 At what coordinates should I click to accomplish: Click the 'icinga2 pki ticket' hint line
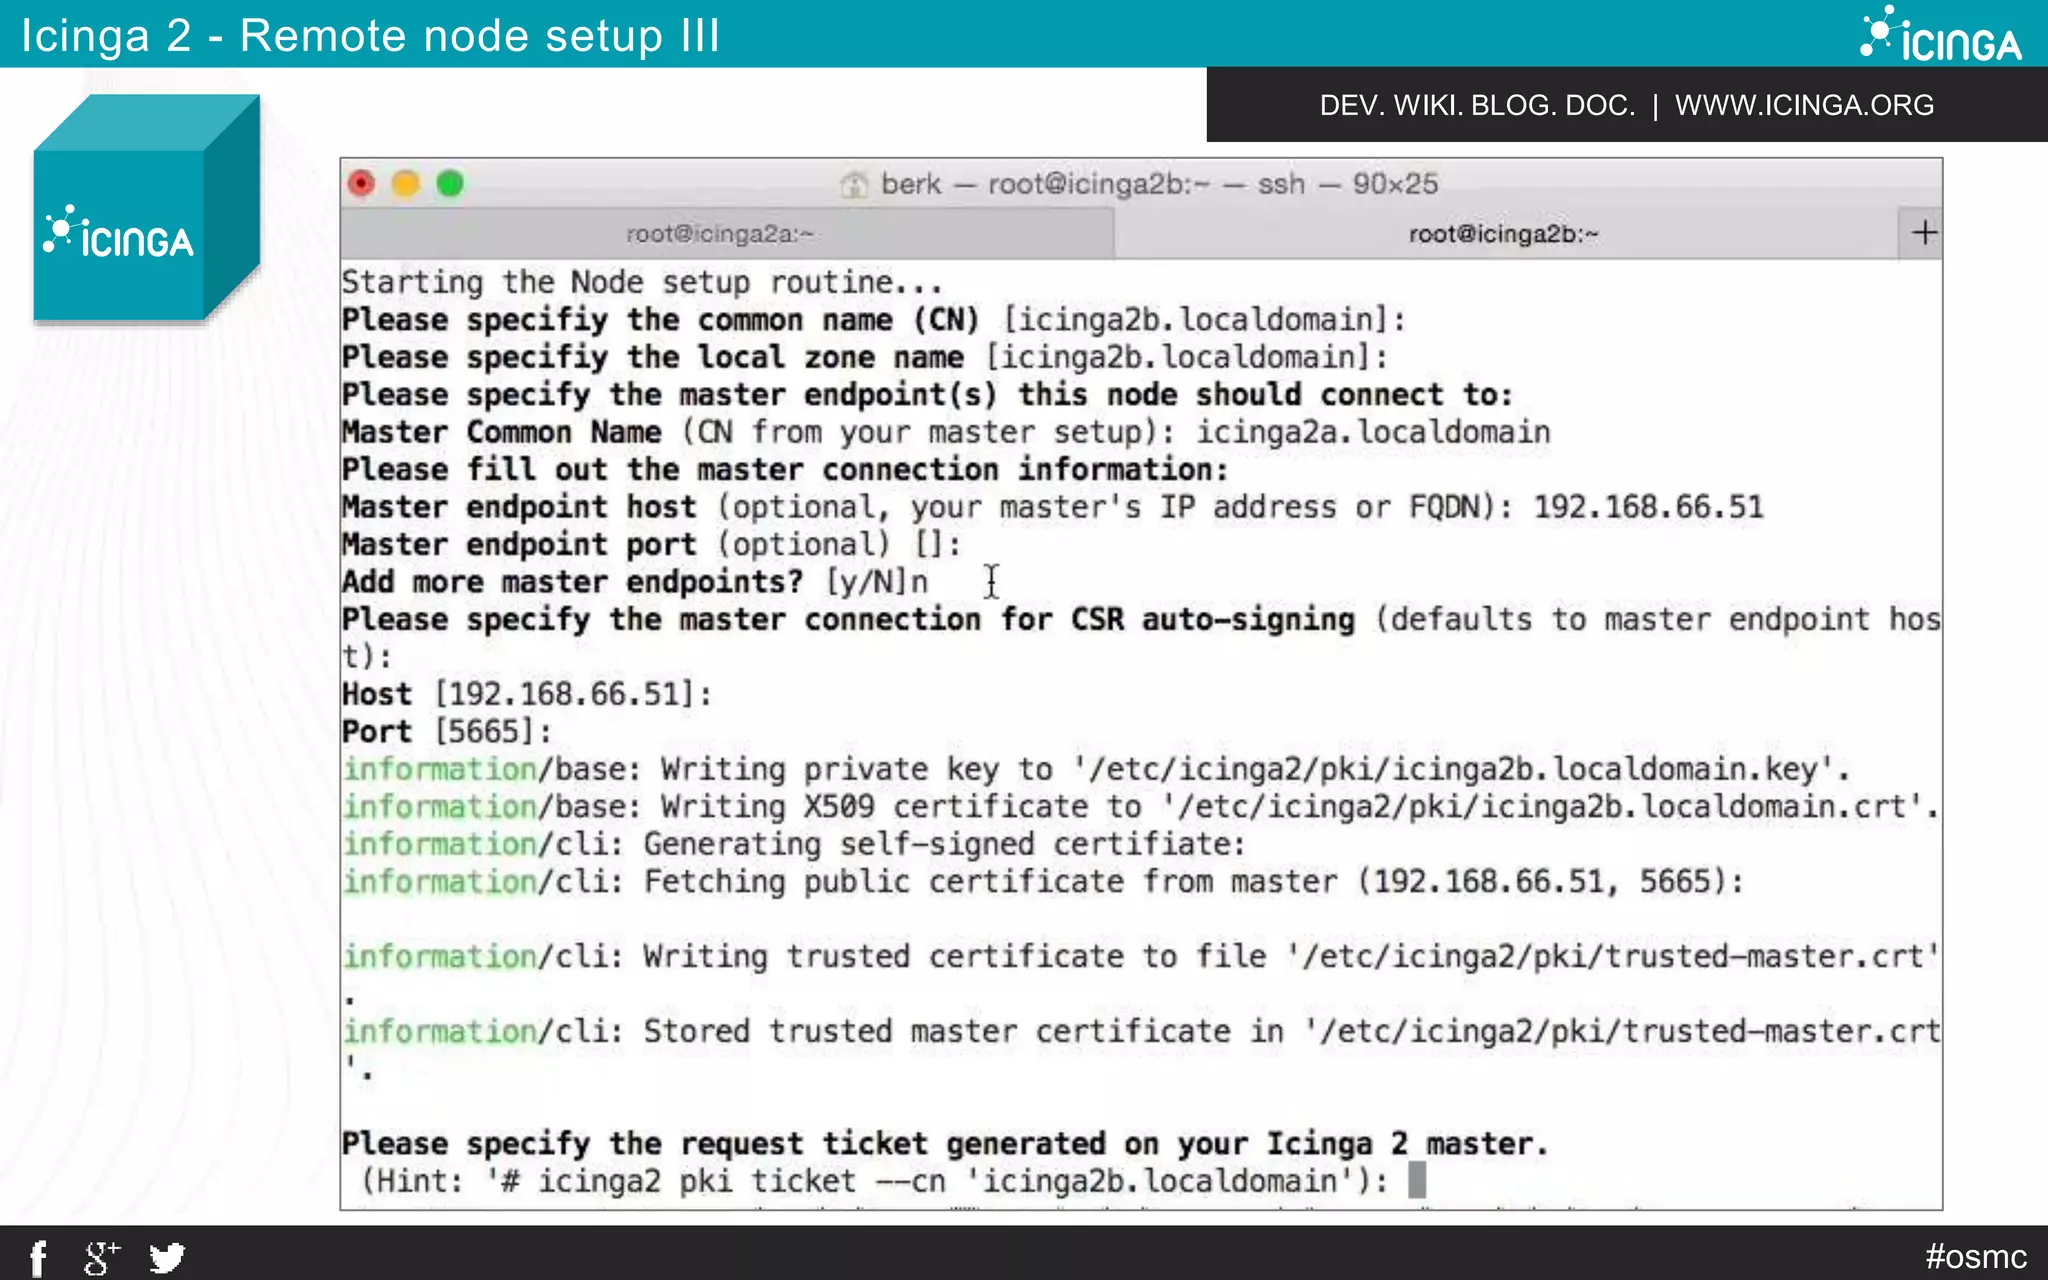click(x=875, y=1181)
